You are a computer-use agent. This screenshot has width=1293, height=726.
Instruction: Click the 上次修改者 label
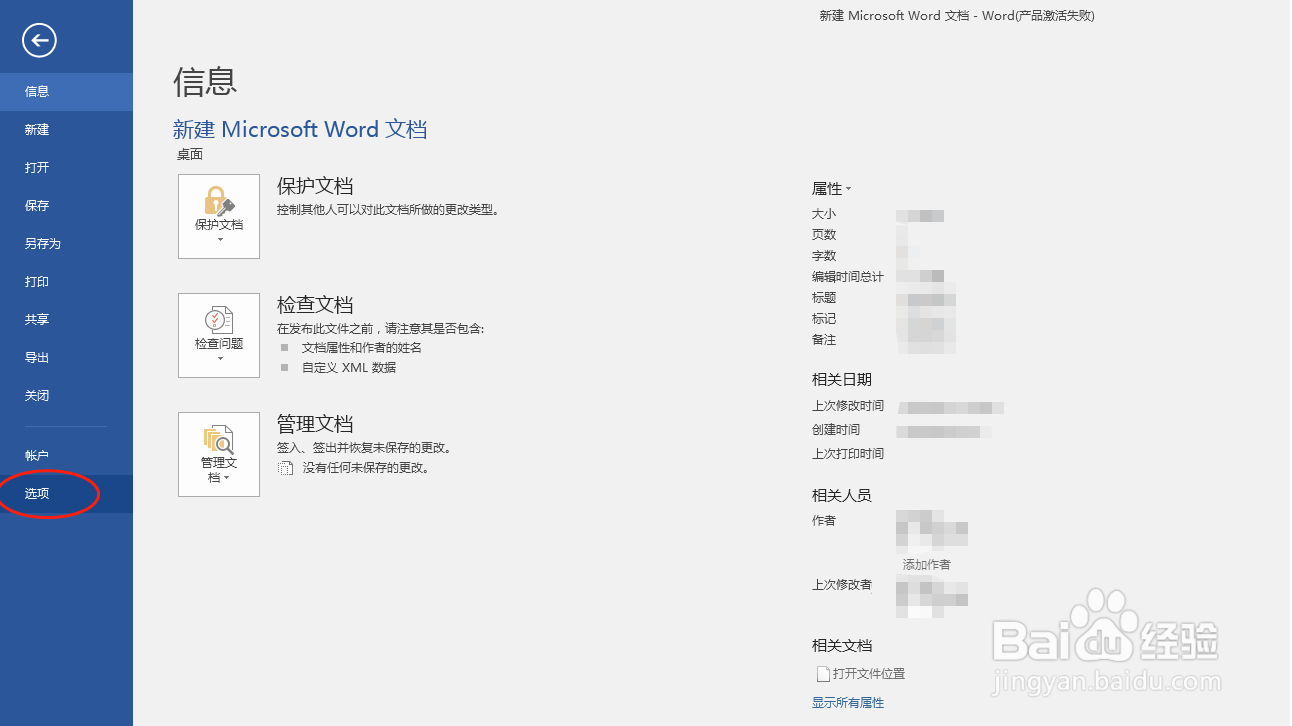click(x=842, y=585)
